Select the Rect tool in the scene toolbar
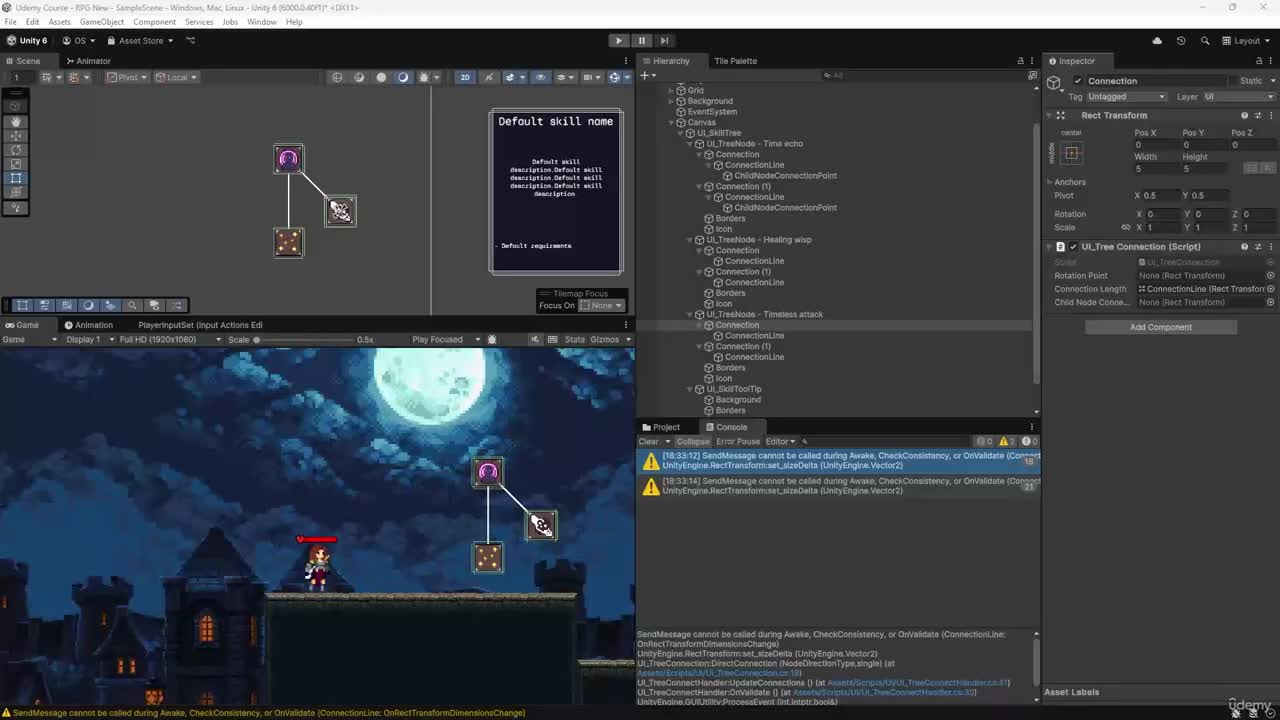This screenshot has width=1280, height=720. click(x=16, y=178)
